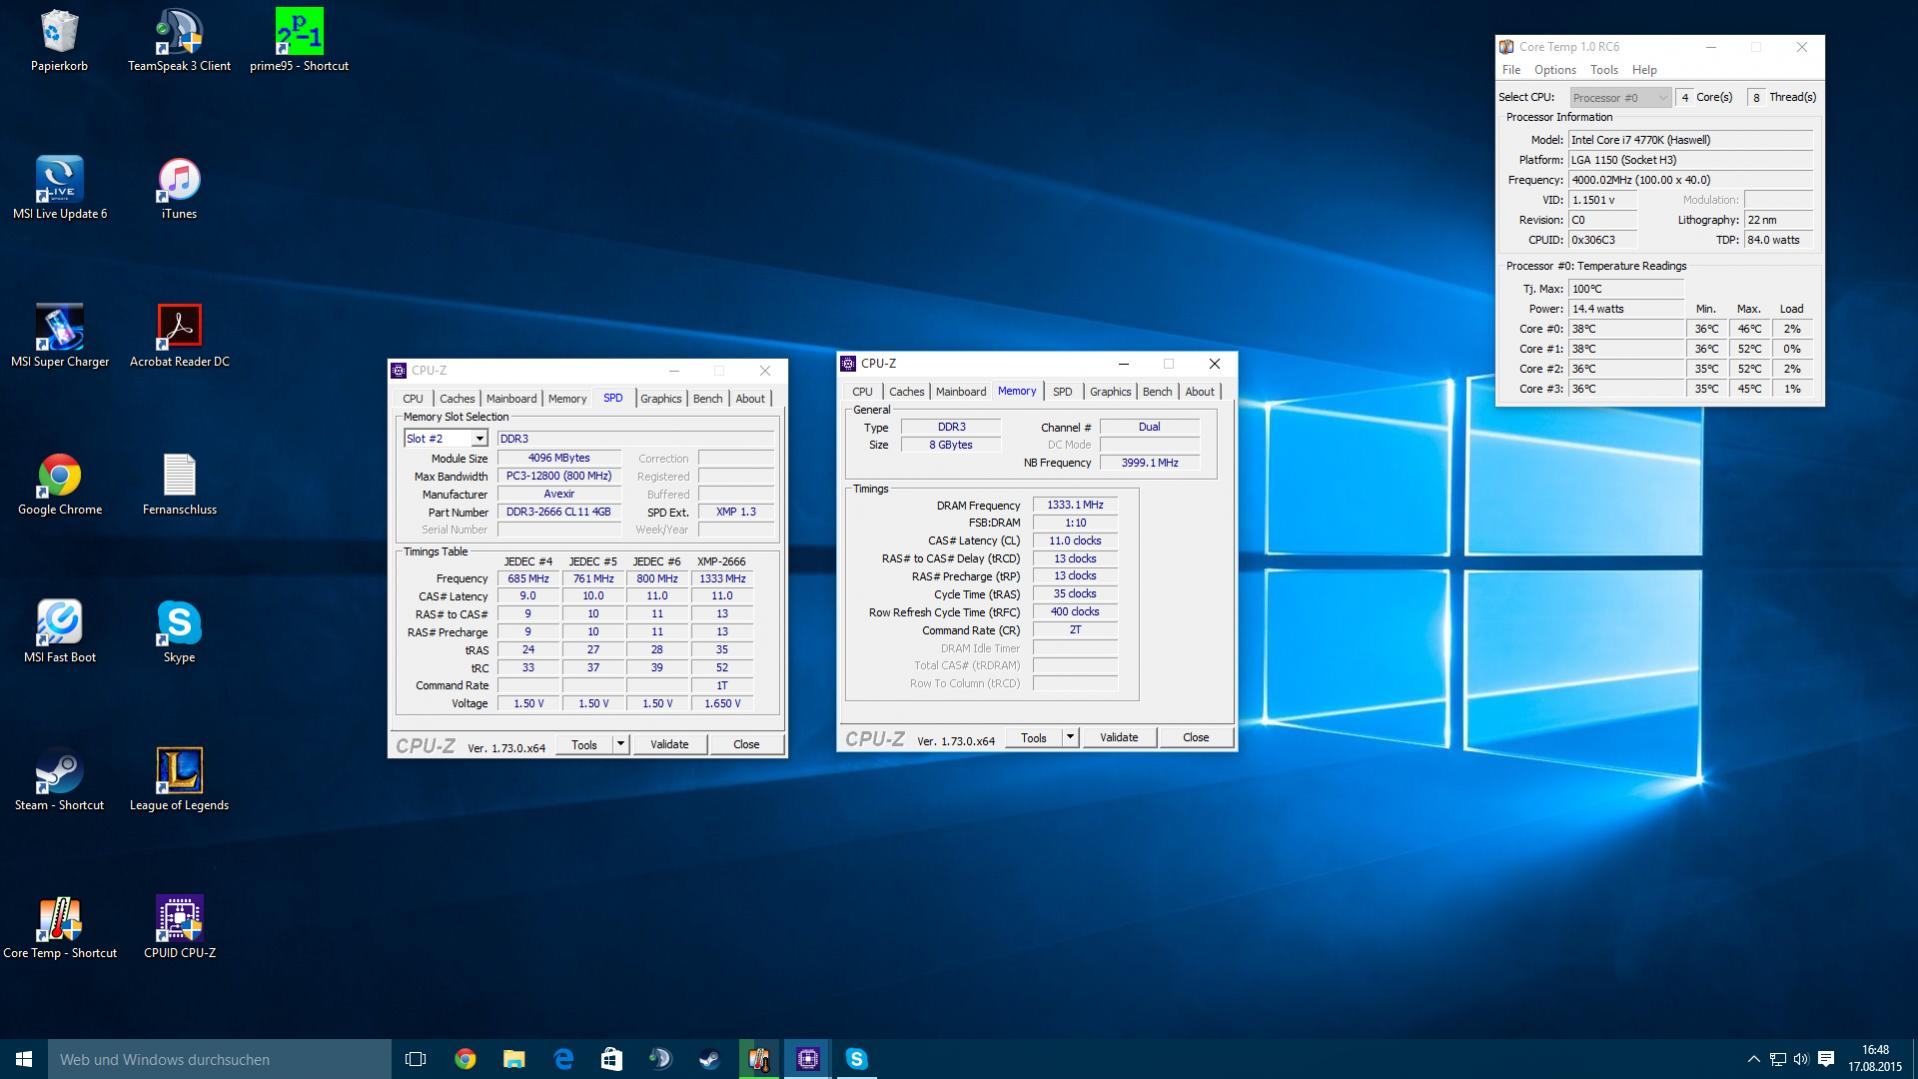Click Validate in SPD CPU-Z window
The width and height of the screenshot is (1918, 1079).
[669, 744]
